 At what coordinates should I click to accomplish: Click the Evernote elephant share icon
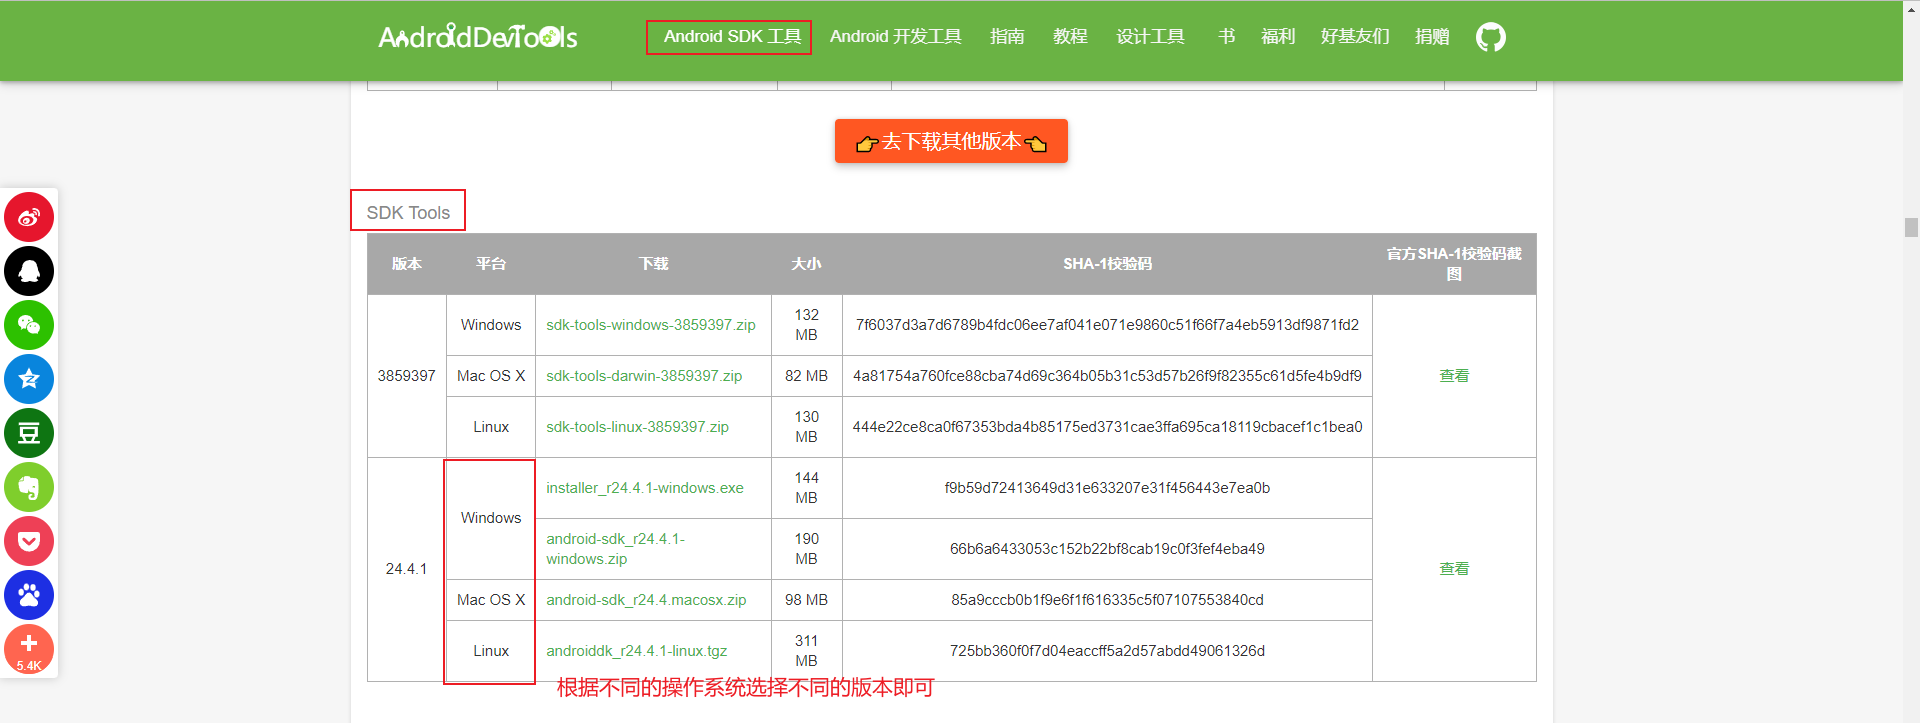click(29, 487)
